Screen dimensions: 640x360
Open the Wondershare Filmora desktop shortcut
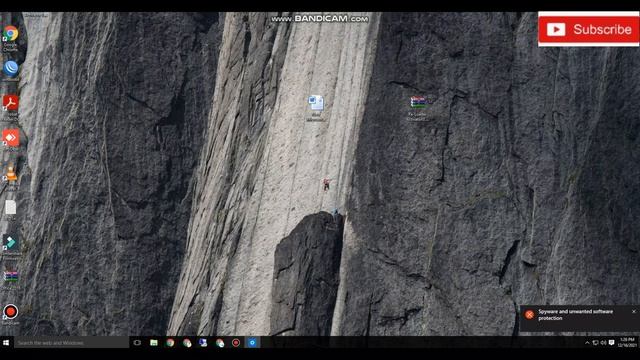(x=10, y=242)
